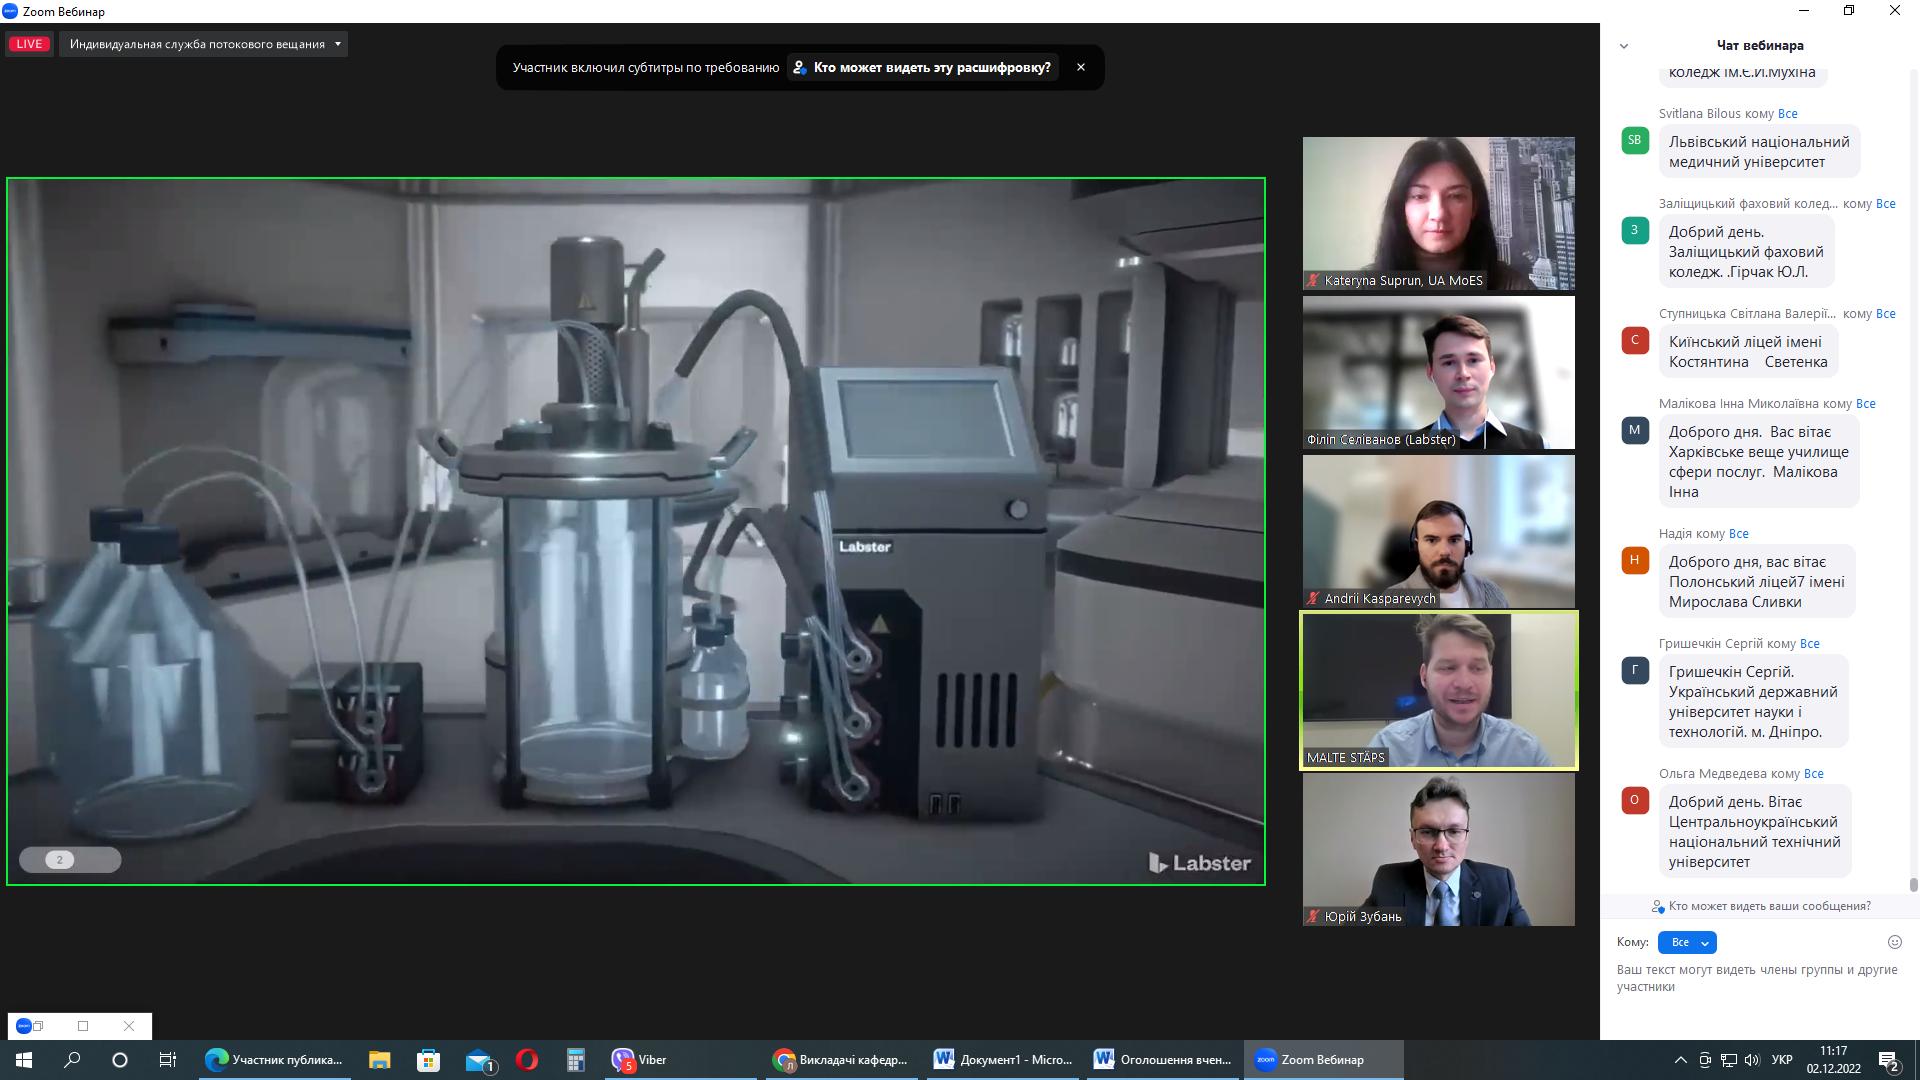Viewport: 1920px width, 1080px height.
Task: Select Kateryna Suprun's video thumbnail
Action: tap(1438, 213)
